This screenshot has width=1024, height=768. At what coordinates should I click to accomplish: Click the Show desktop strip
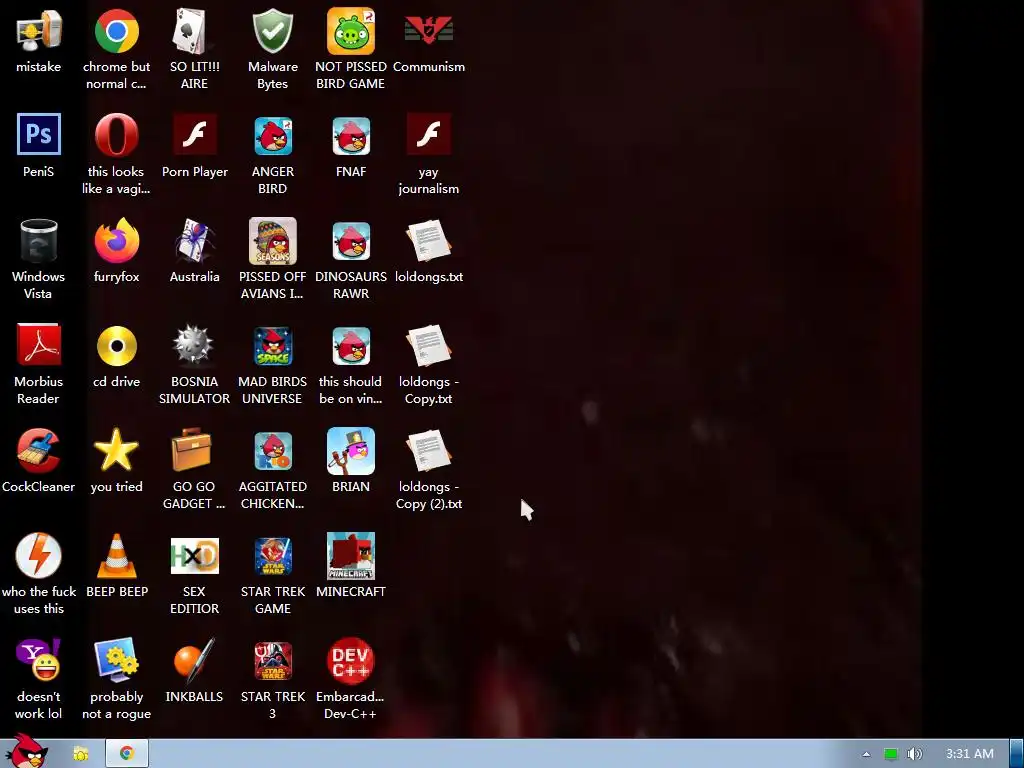click(x=1017, y=754)
